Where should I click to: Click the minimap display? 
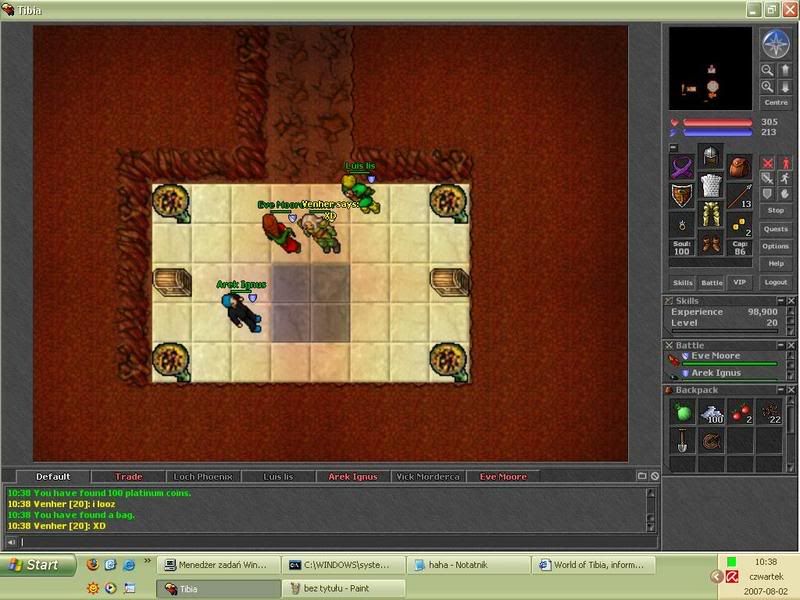[x=710, y=68]
